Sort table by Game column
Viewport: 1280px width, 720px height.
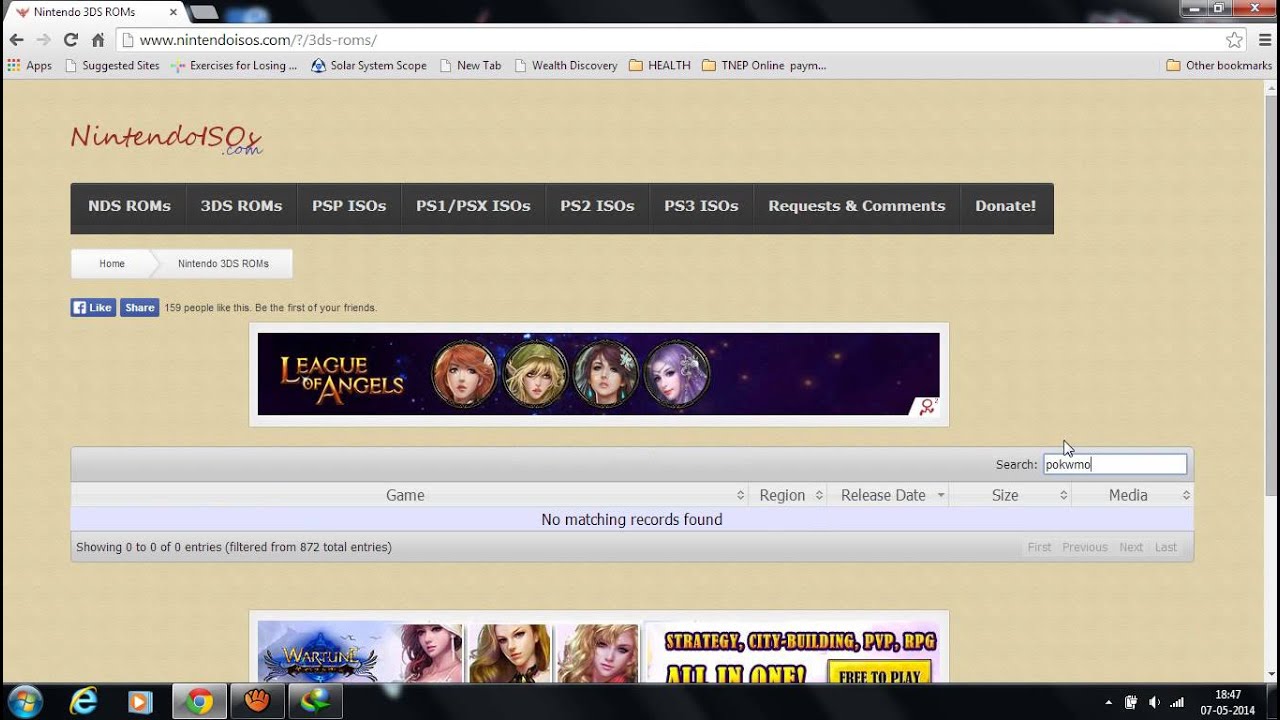409,495
